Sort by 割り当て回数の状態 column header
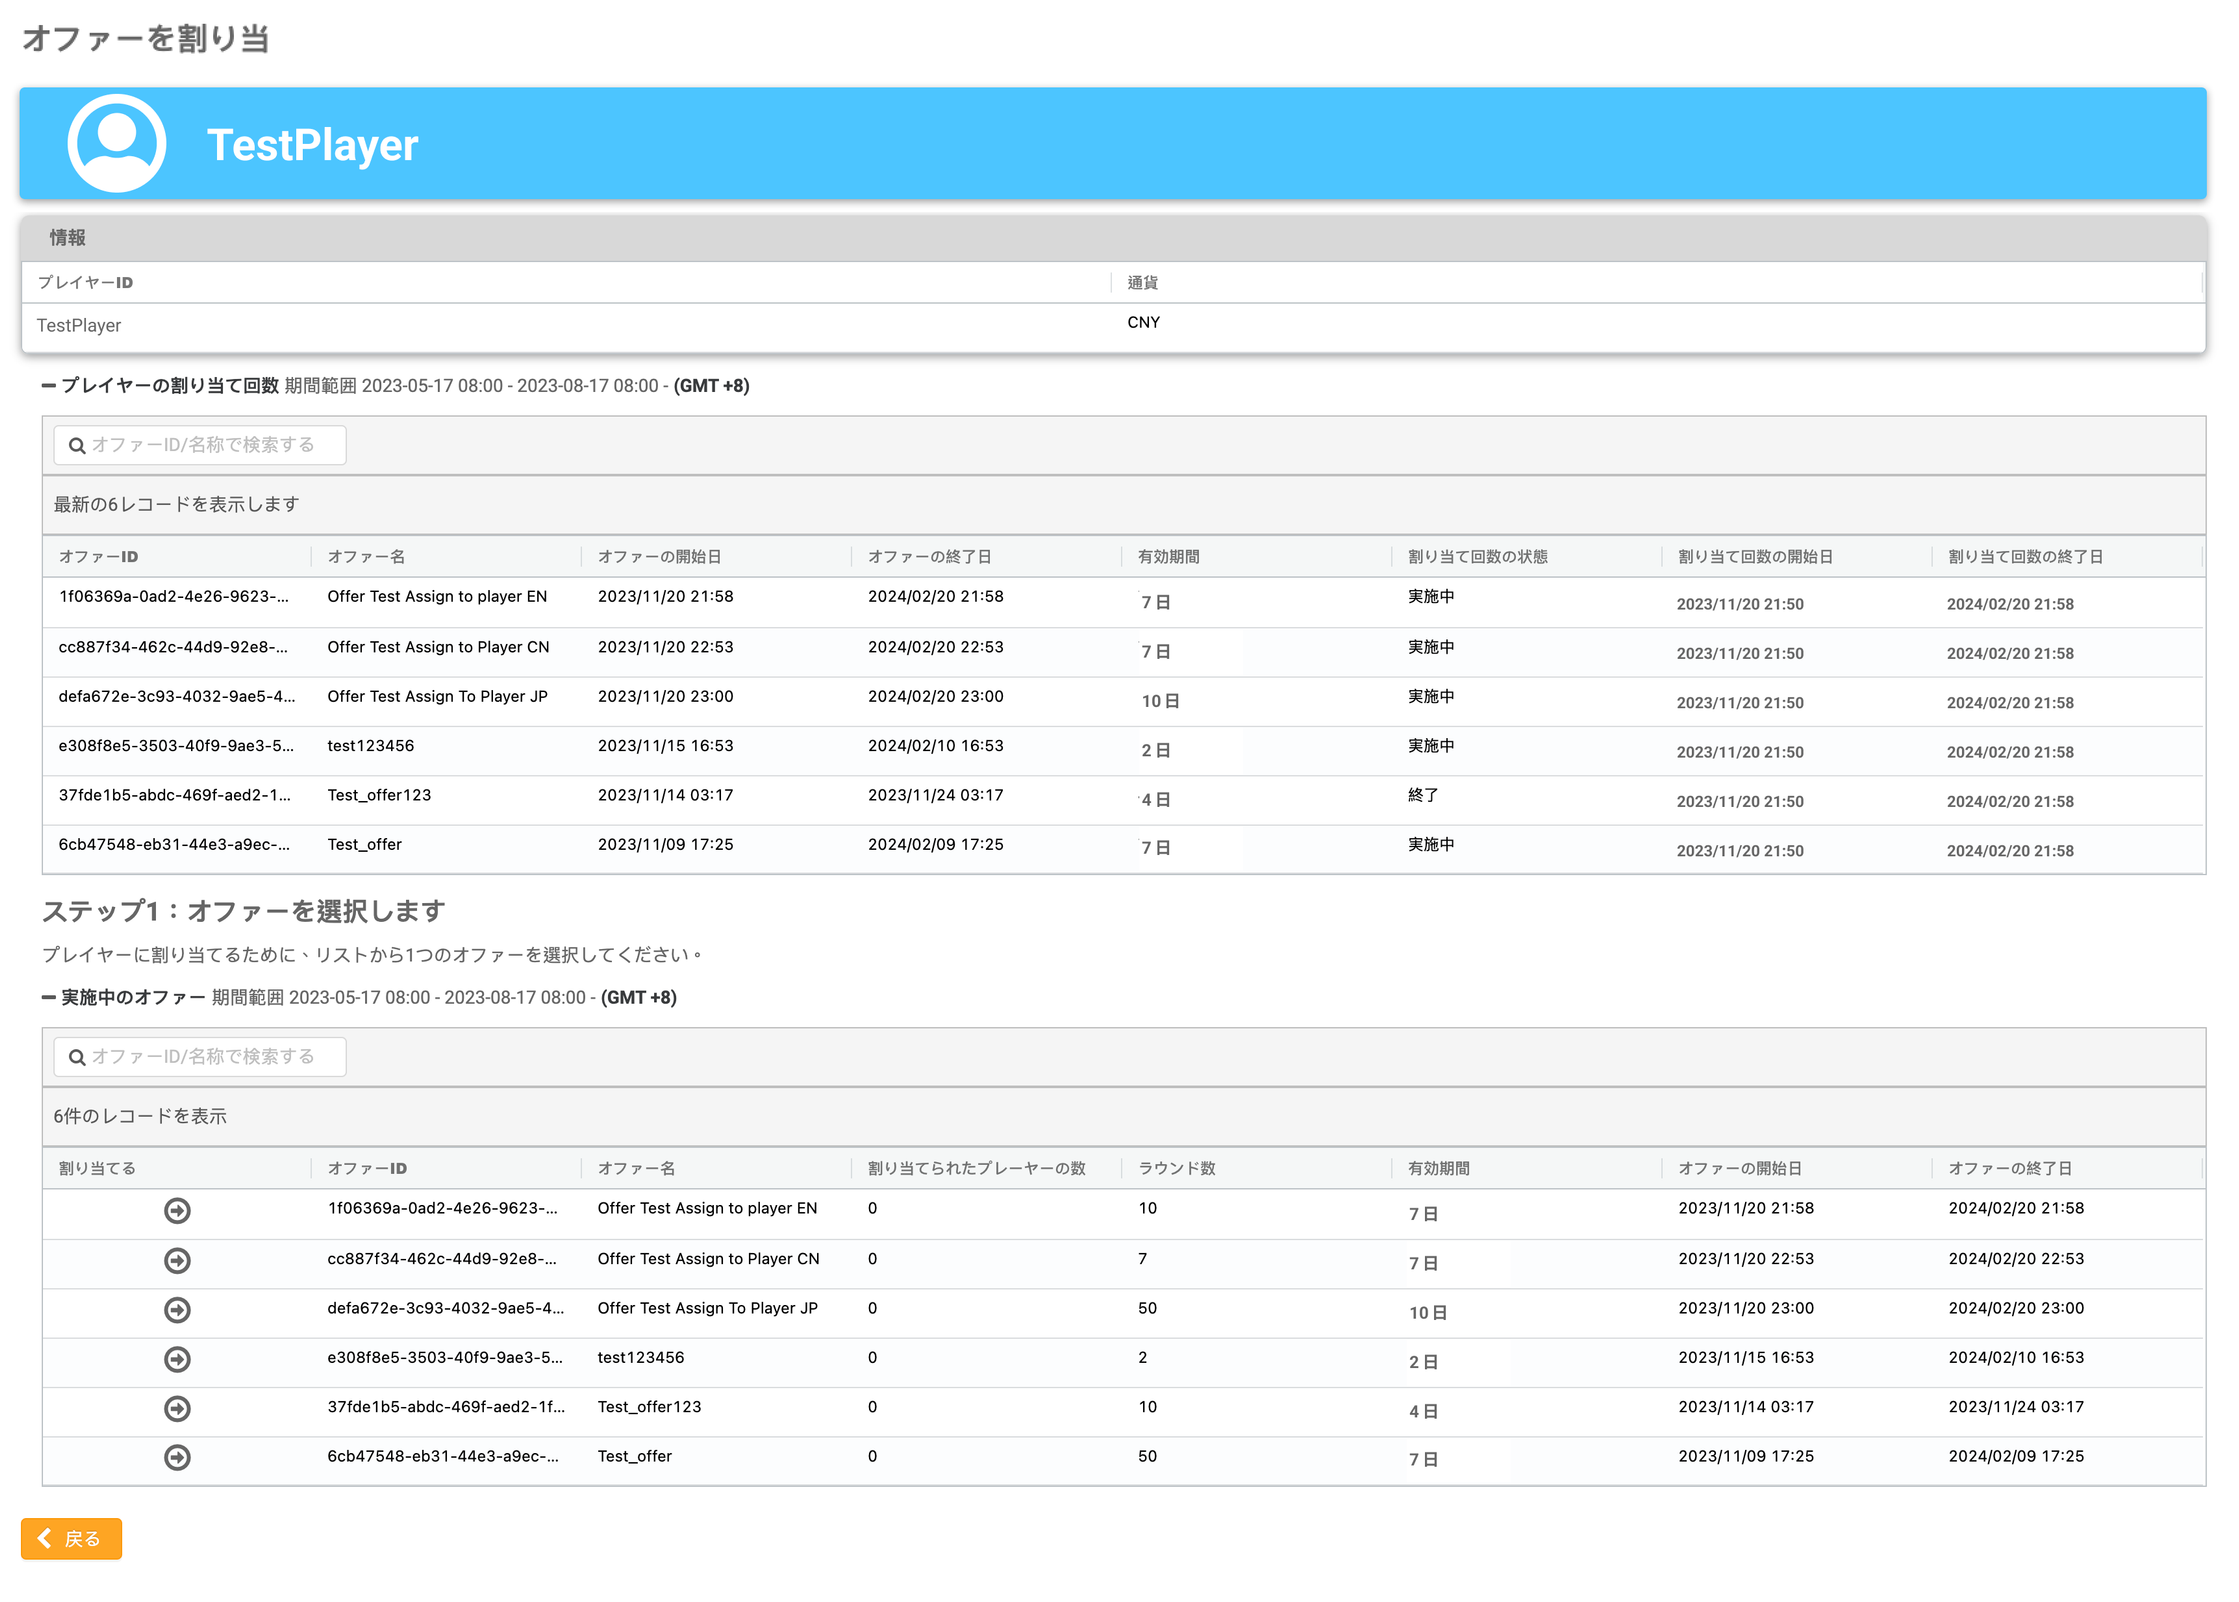Screen dimensions: 2239x1602 pyautogui.click(x=1477, y=557)
